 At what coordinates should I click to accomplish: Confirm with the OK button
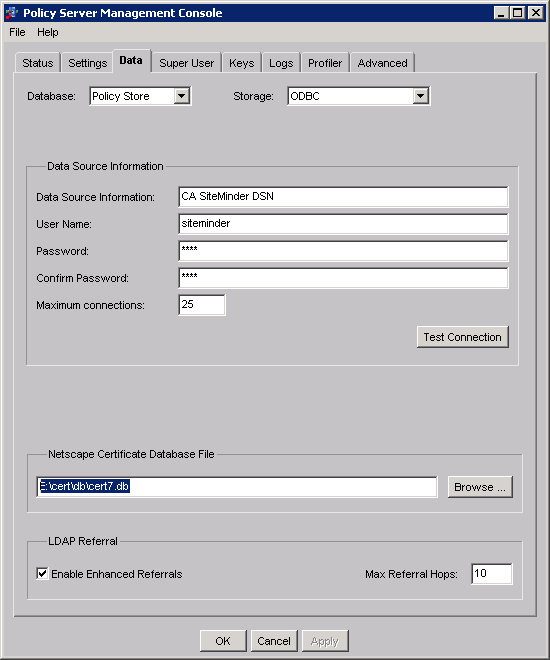click(223, 641)
